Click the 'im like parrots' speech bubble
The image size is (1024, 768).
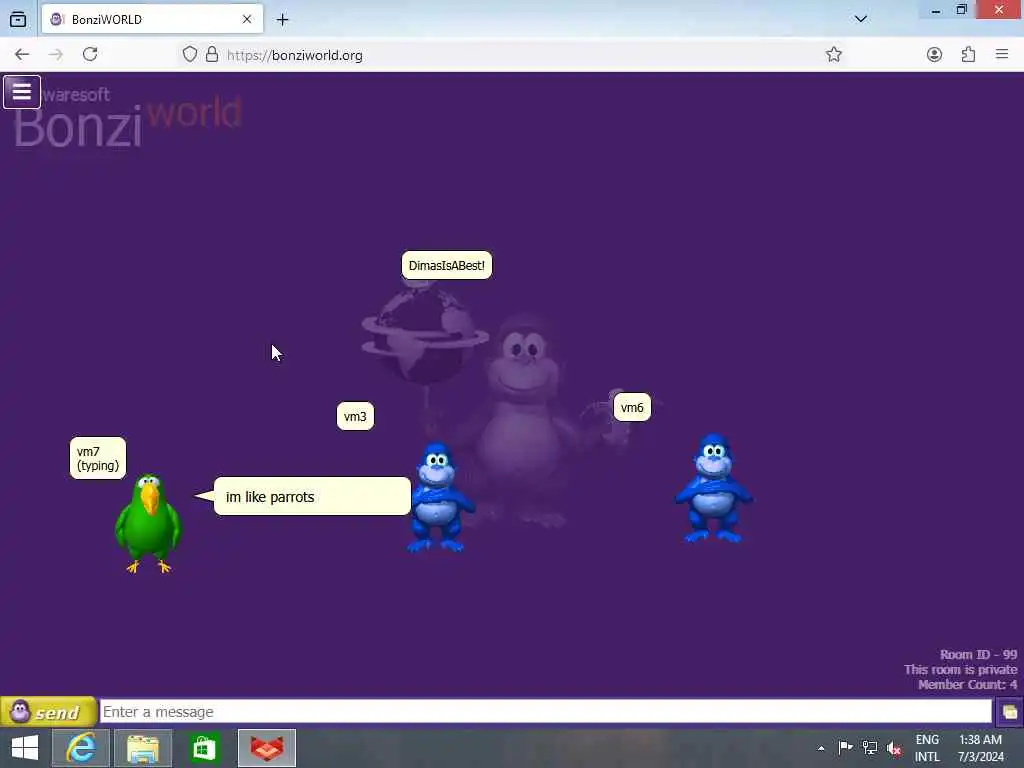(x=312, y=496)
